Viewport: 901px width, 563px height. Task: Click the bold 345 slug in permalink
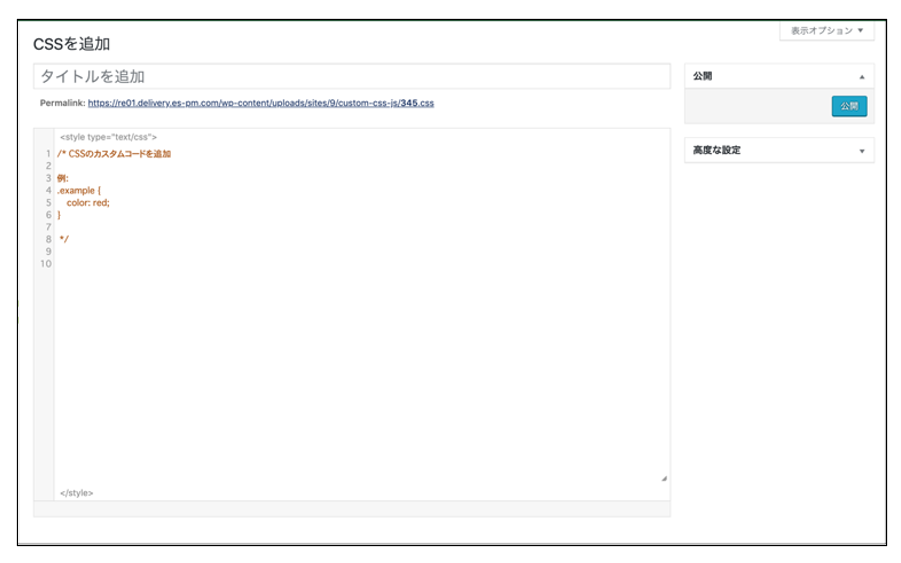click(x=408, y=103)
